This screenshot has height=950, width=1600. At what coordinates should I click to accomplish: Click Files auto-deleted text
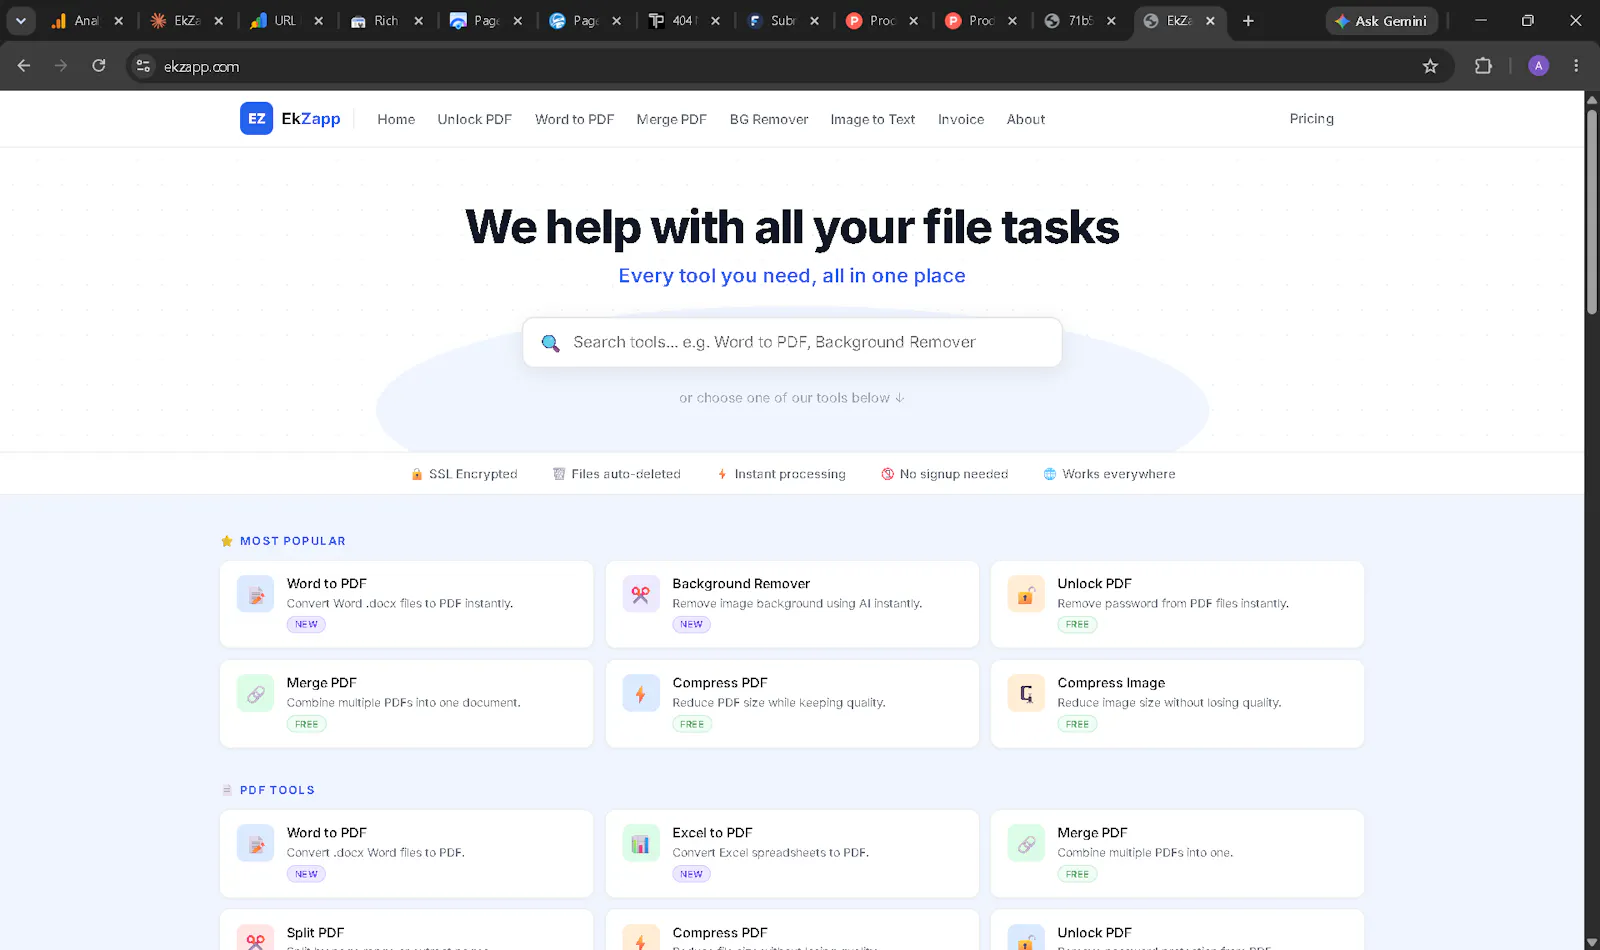click(626, 474)
